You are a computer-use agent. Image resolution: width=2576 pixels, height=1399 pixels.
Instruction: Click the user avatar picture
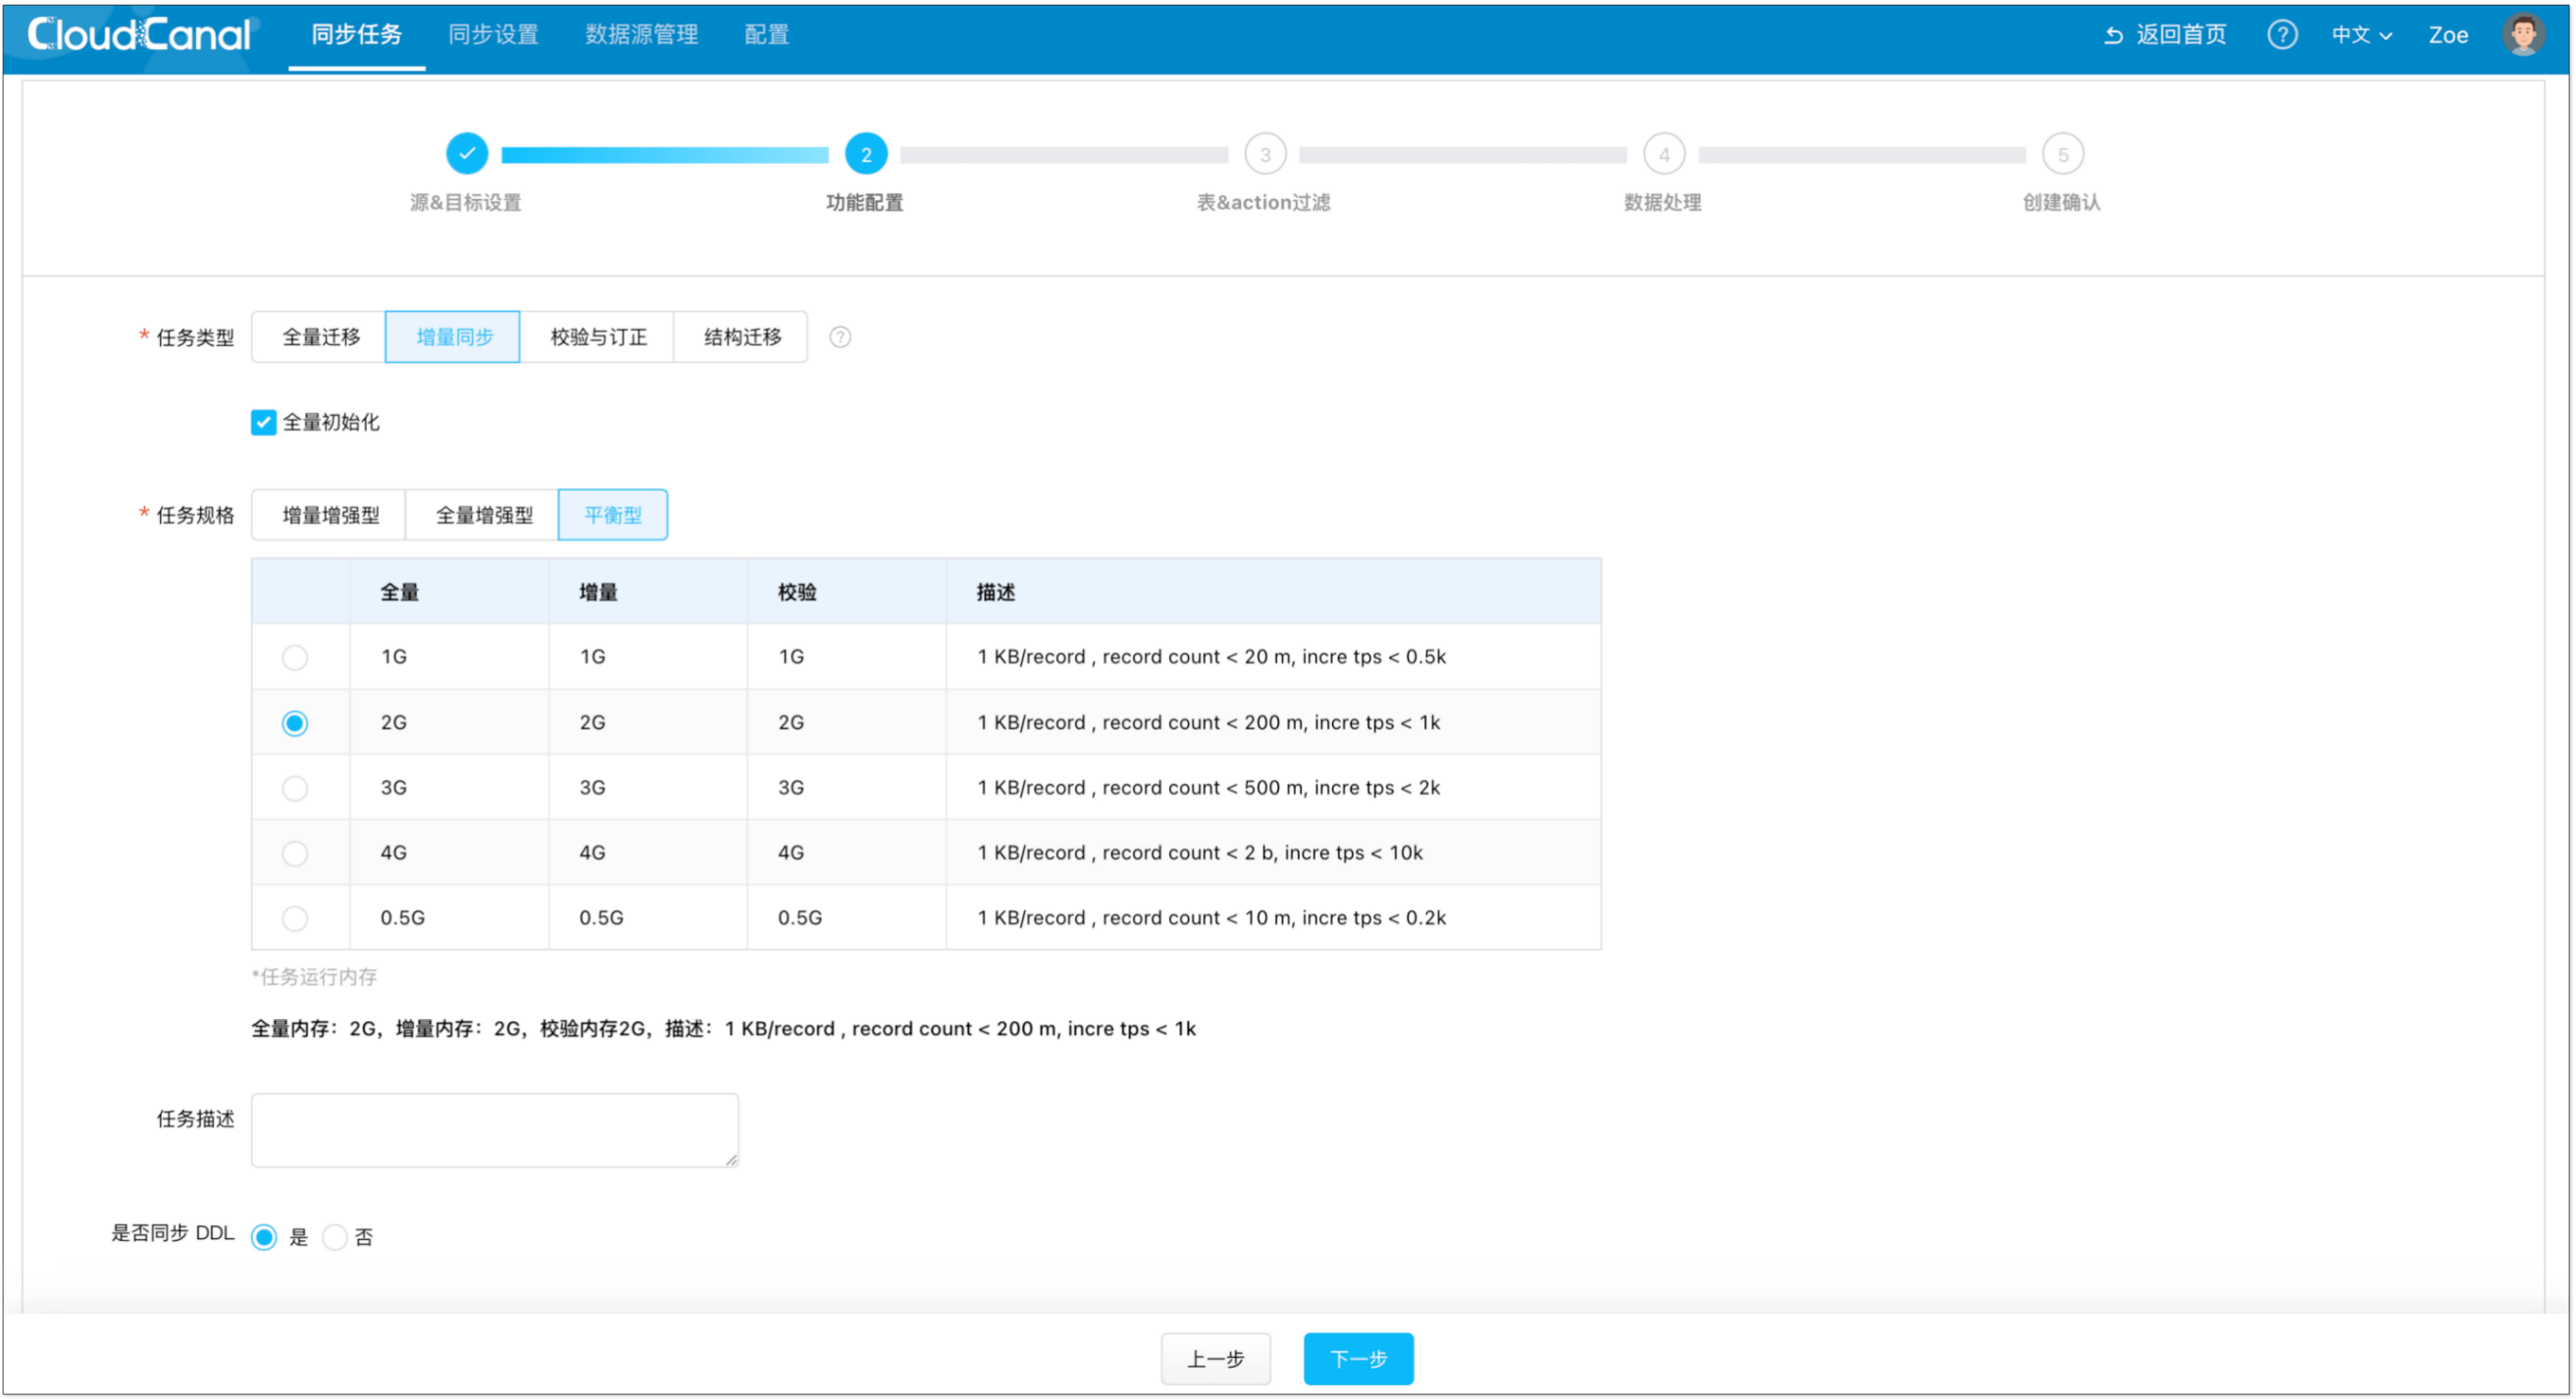2522,35
